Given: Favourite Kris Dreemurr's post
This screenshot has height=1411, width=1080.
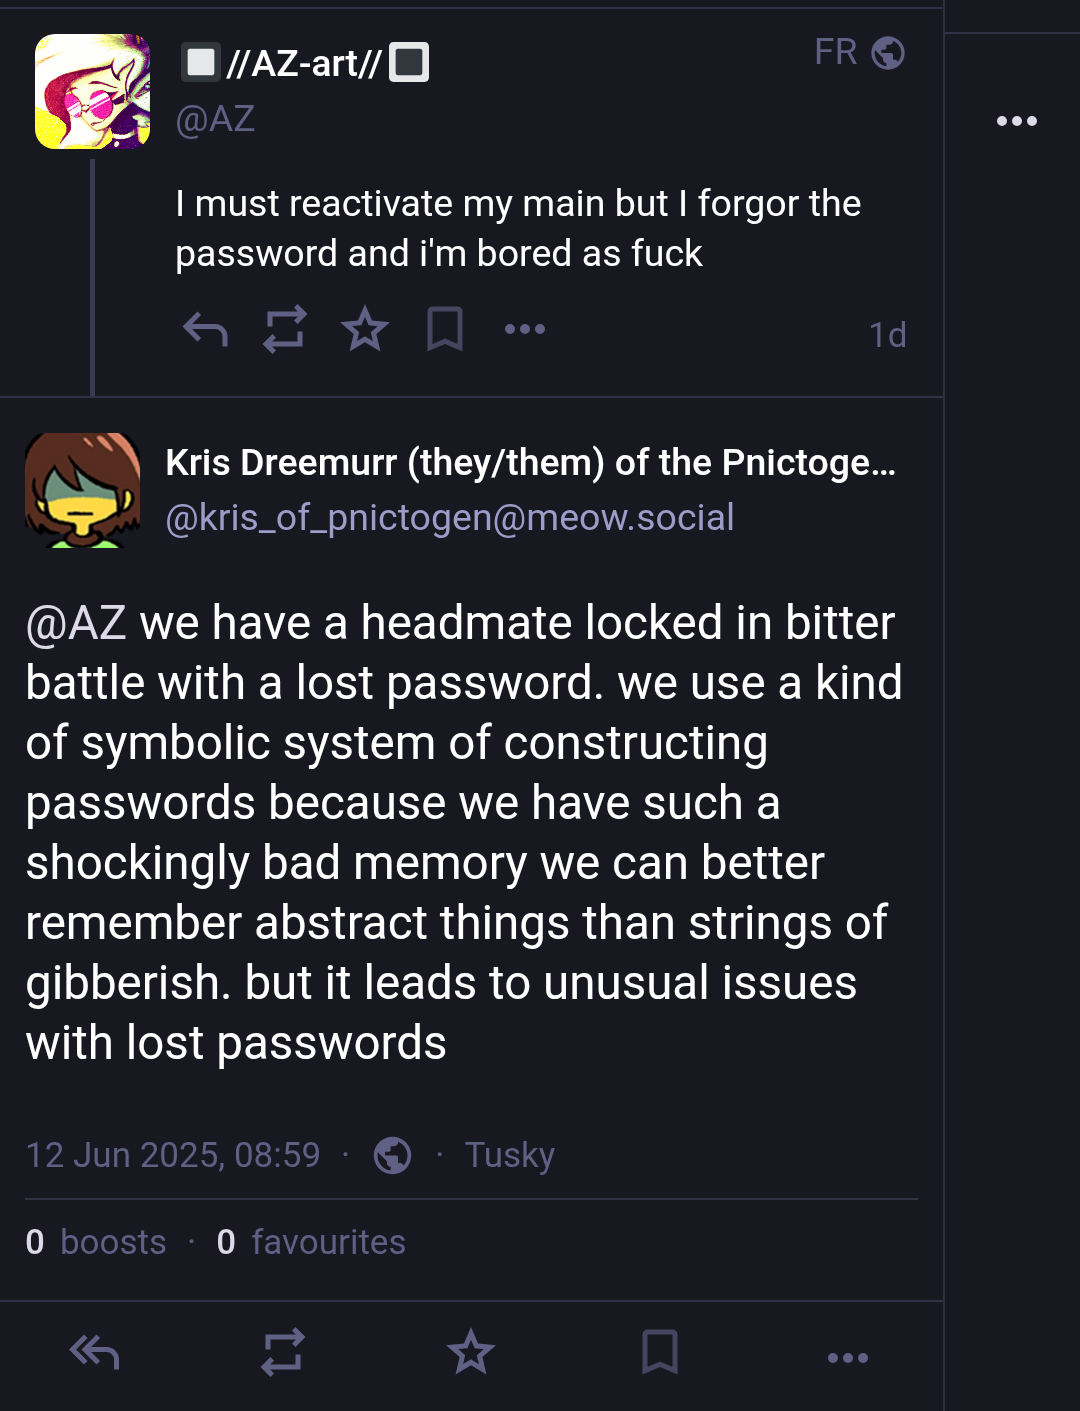Looking at the screenshot, I should point(471,1353).
